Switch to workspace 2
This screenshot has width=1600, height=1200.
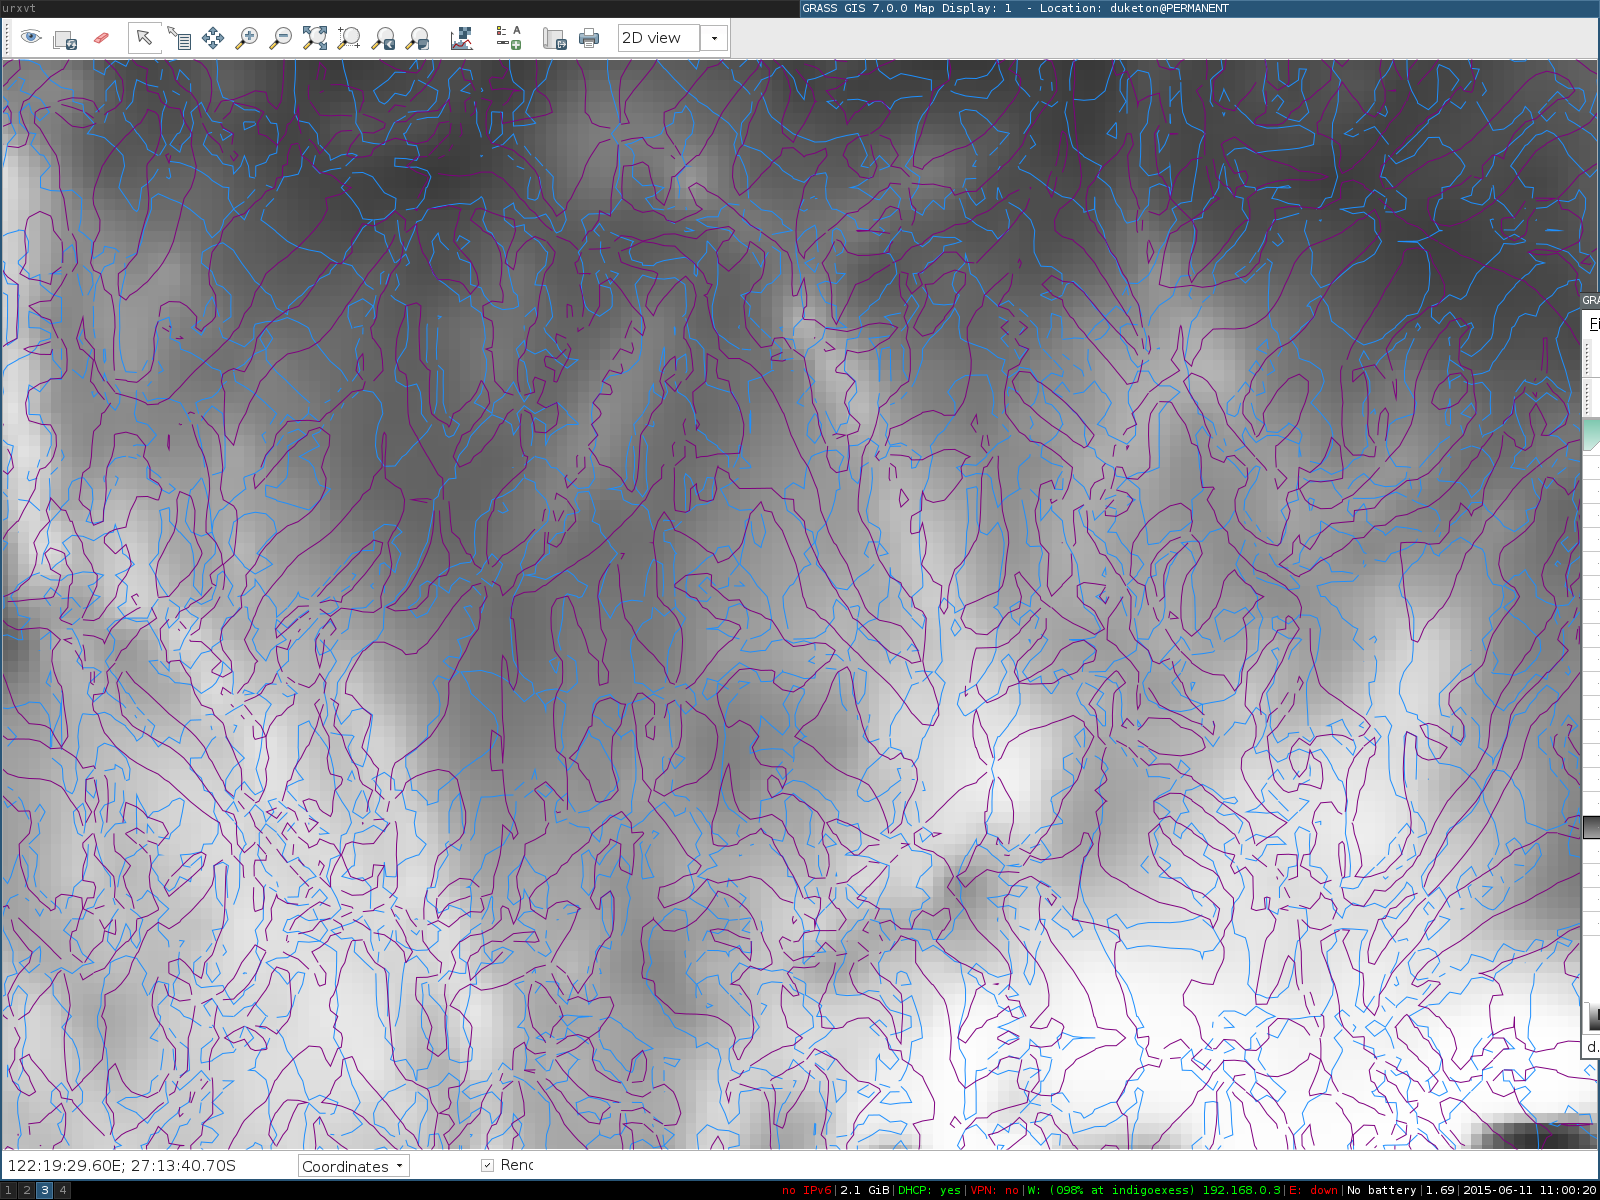coord(27,1190)
